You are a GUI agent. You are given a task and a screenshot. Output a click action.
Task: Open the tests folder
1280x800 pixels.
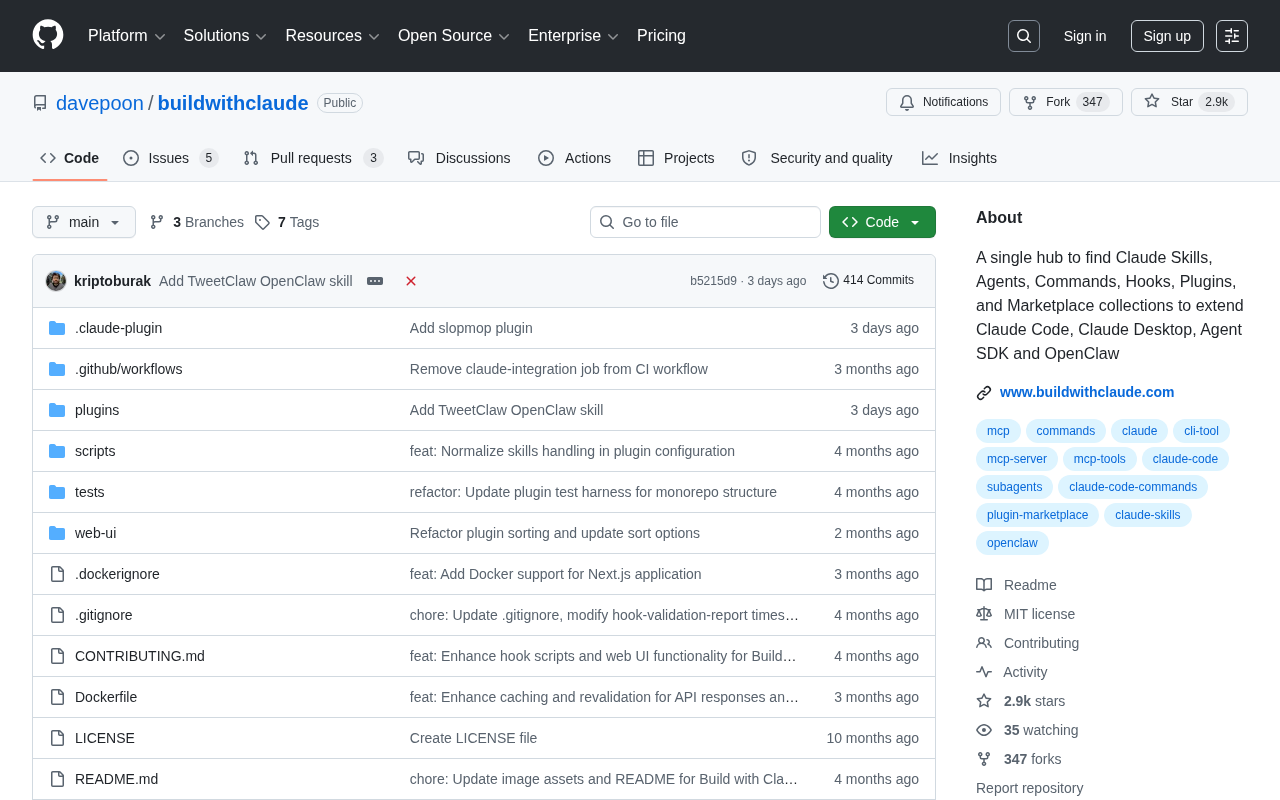pos(90,492)
